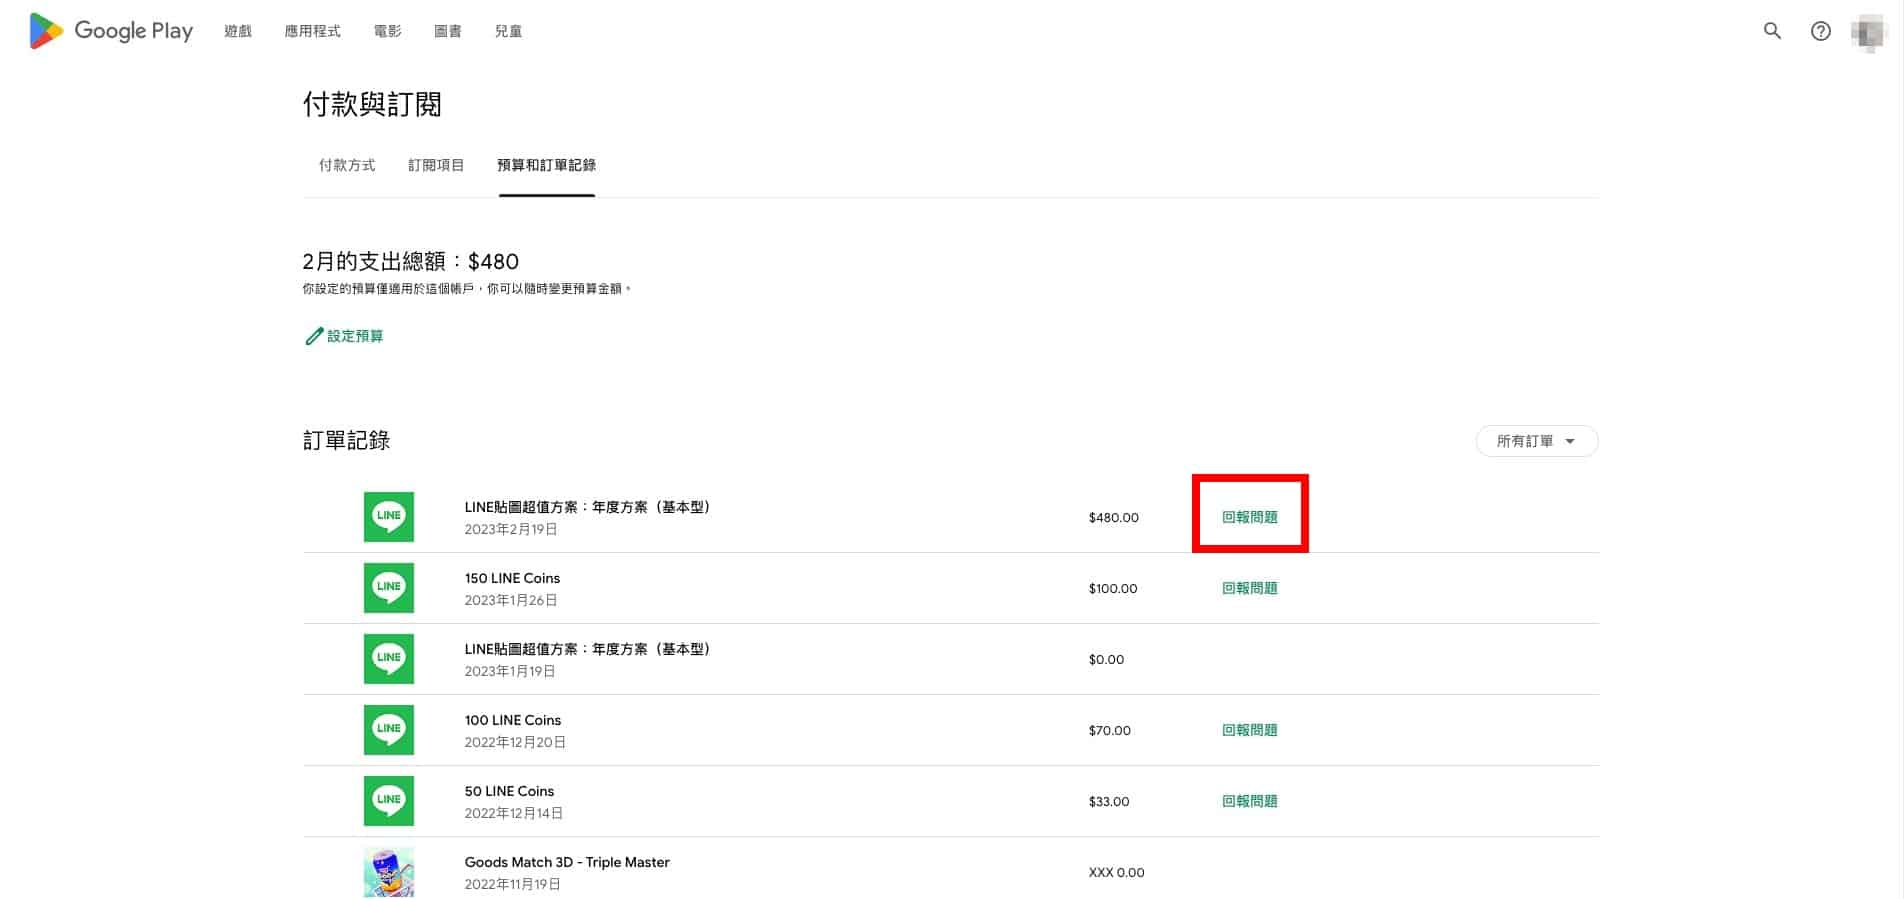
Task: Click the 付款與訂閱 page heading
Action: pyautogui.click(x=372, y=104)
